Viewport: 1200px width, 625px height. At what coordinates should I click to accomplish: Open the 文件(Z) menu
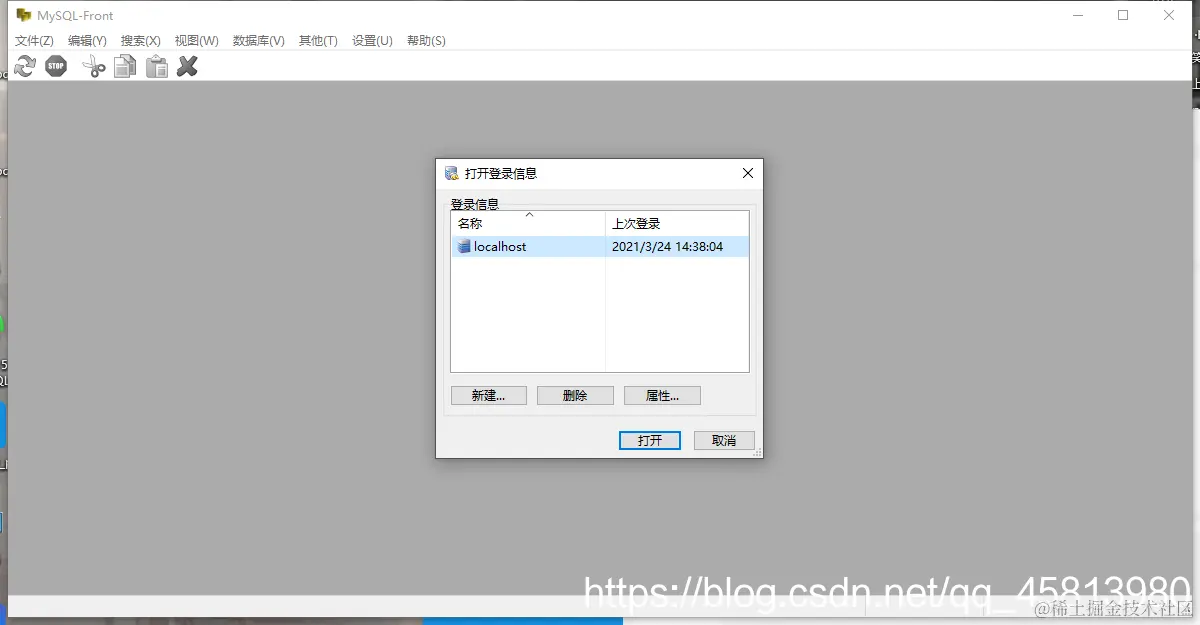pyautogui.click(x=33, y=40)
